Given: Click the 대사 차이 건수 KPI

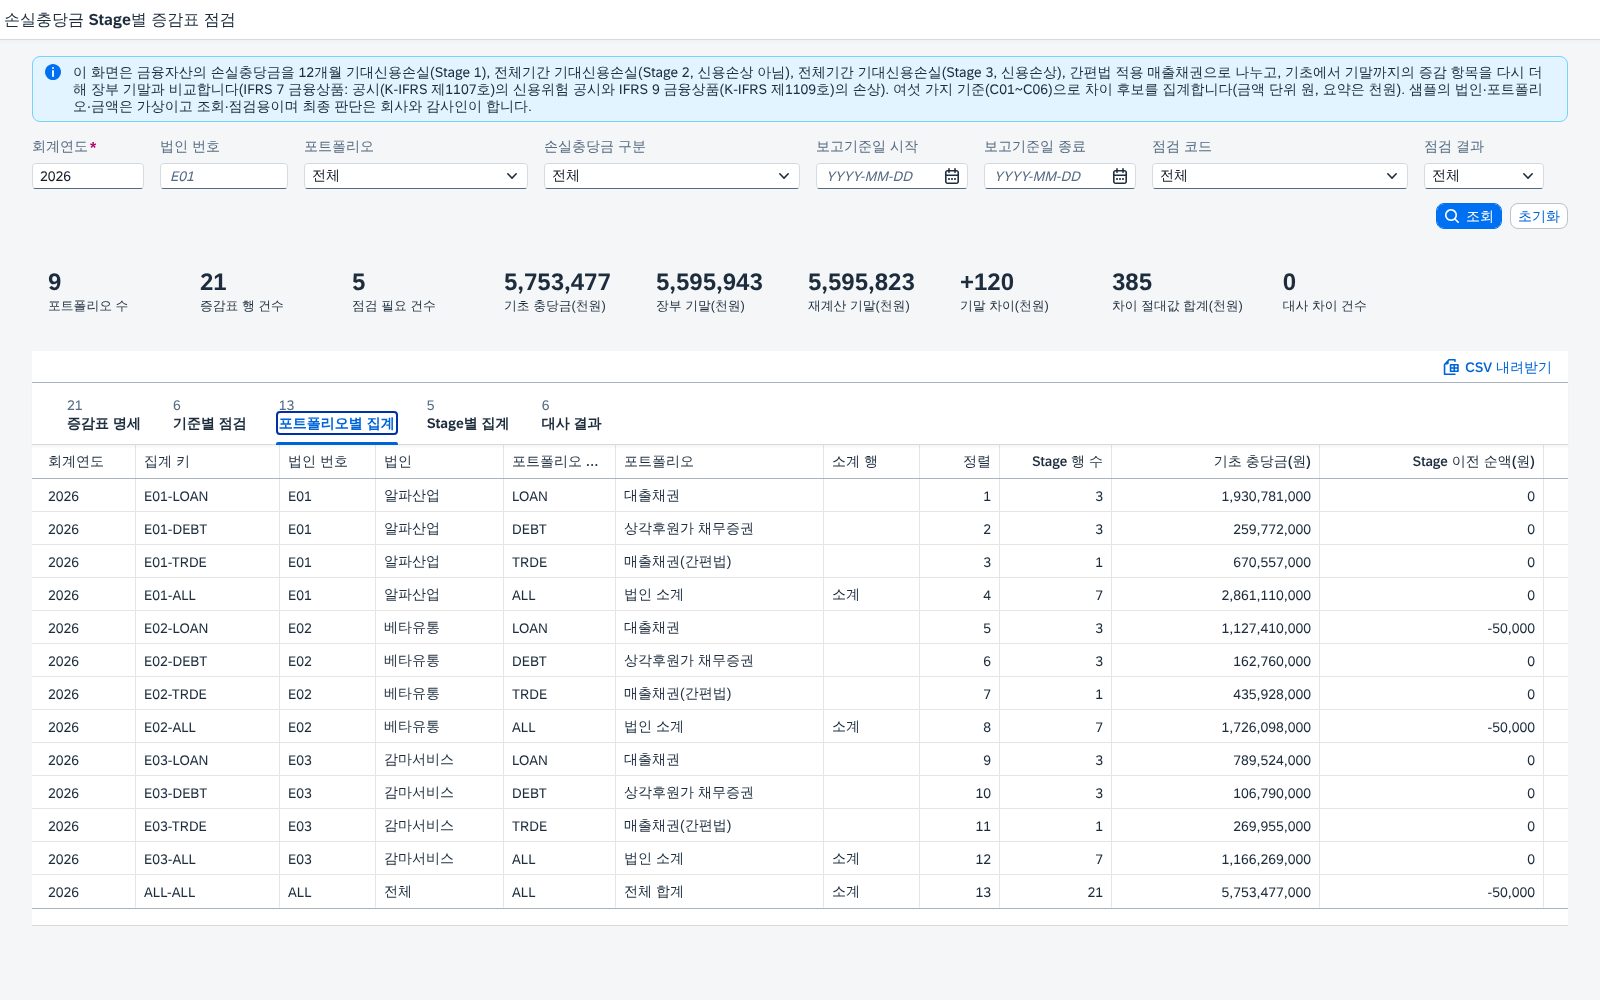Looking at the screenshot, I should 1324,292.
